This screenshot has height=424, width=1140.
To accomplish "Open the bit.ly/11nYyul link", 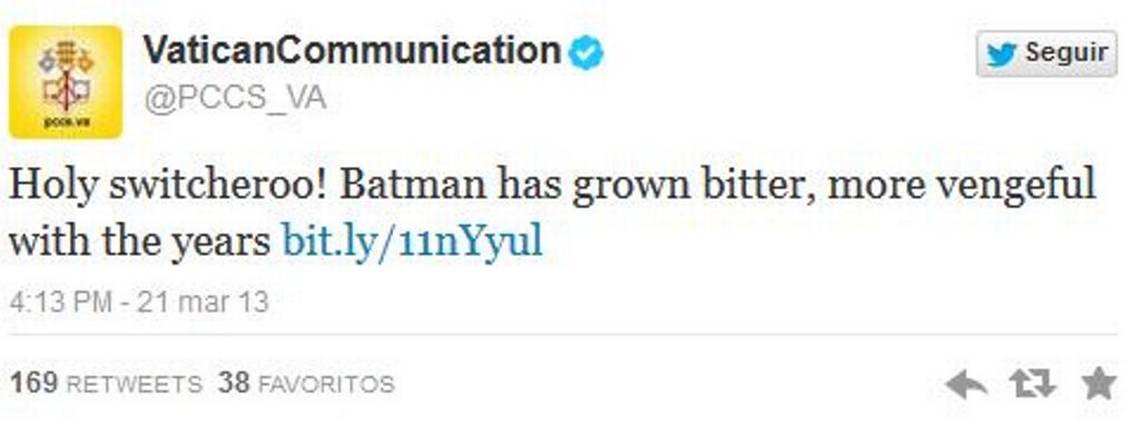I will 412,241.
